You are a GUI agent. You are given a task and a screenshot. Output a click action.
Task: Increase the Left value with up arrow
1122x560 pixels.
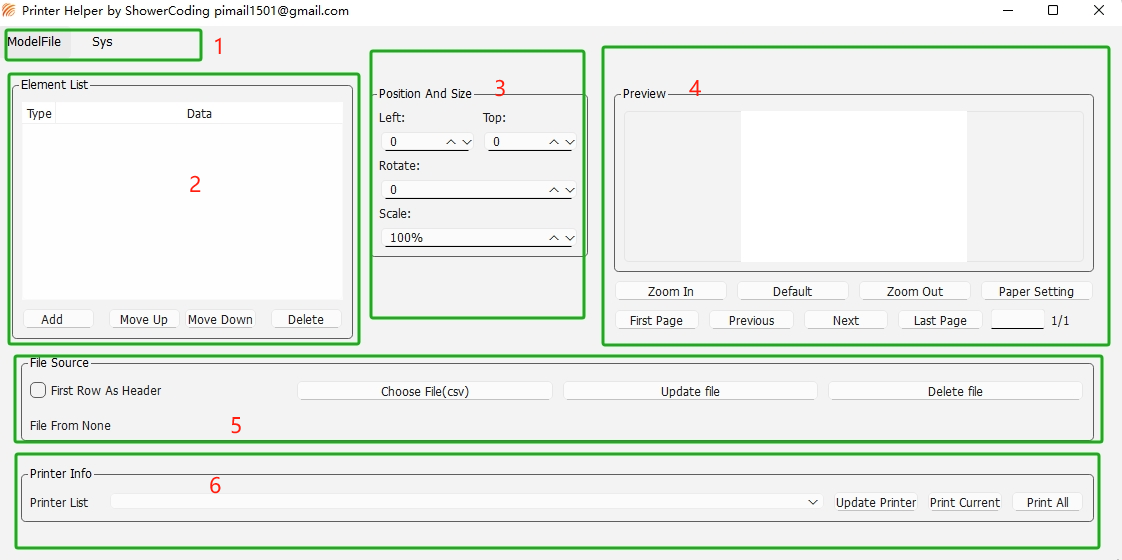point(452,142)
